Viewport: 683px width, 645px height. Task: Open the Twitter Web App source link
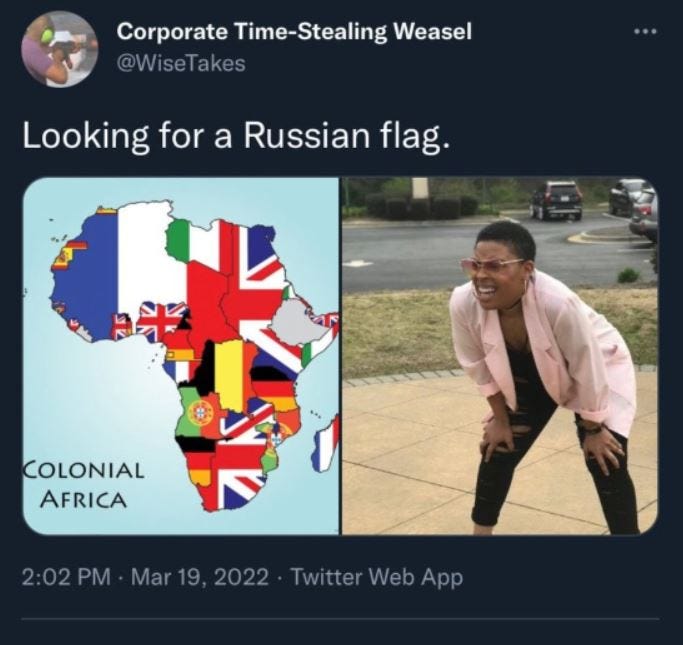point(376,577)
